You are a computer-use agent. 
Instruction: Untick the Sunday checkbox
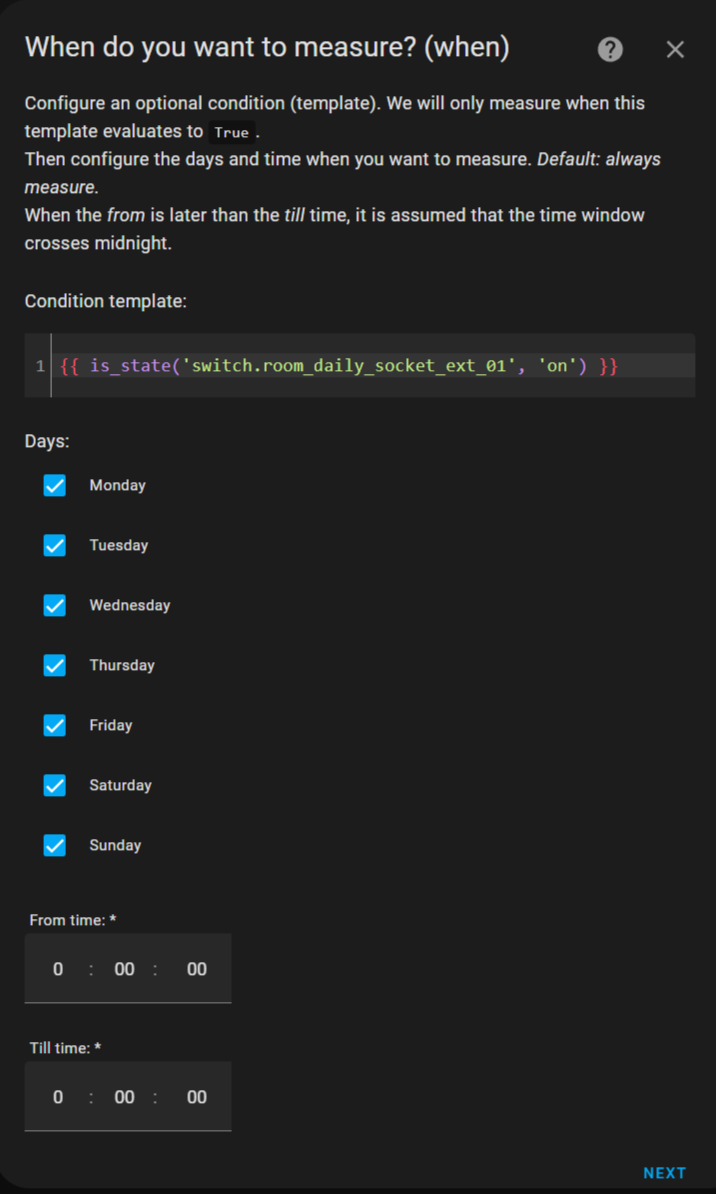pyautogui.click(x=55, y=845)
